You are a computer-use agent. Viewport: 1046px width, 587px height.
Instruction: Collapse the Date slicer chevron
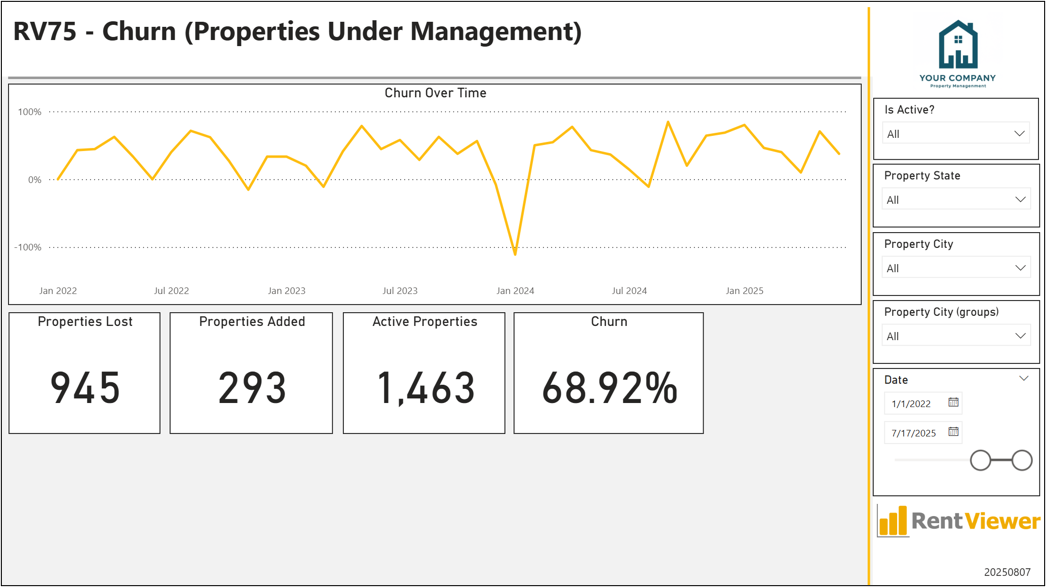click(x=1024, y=379)
